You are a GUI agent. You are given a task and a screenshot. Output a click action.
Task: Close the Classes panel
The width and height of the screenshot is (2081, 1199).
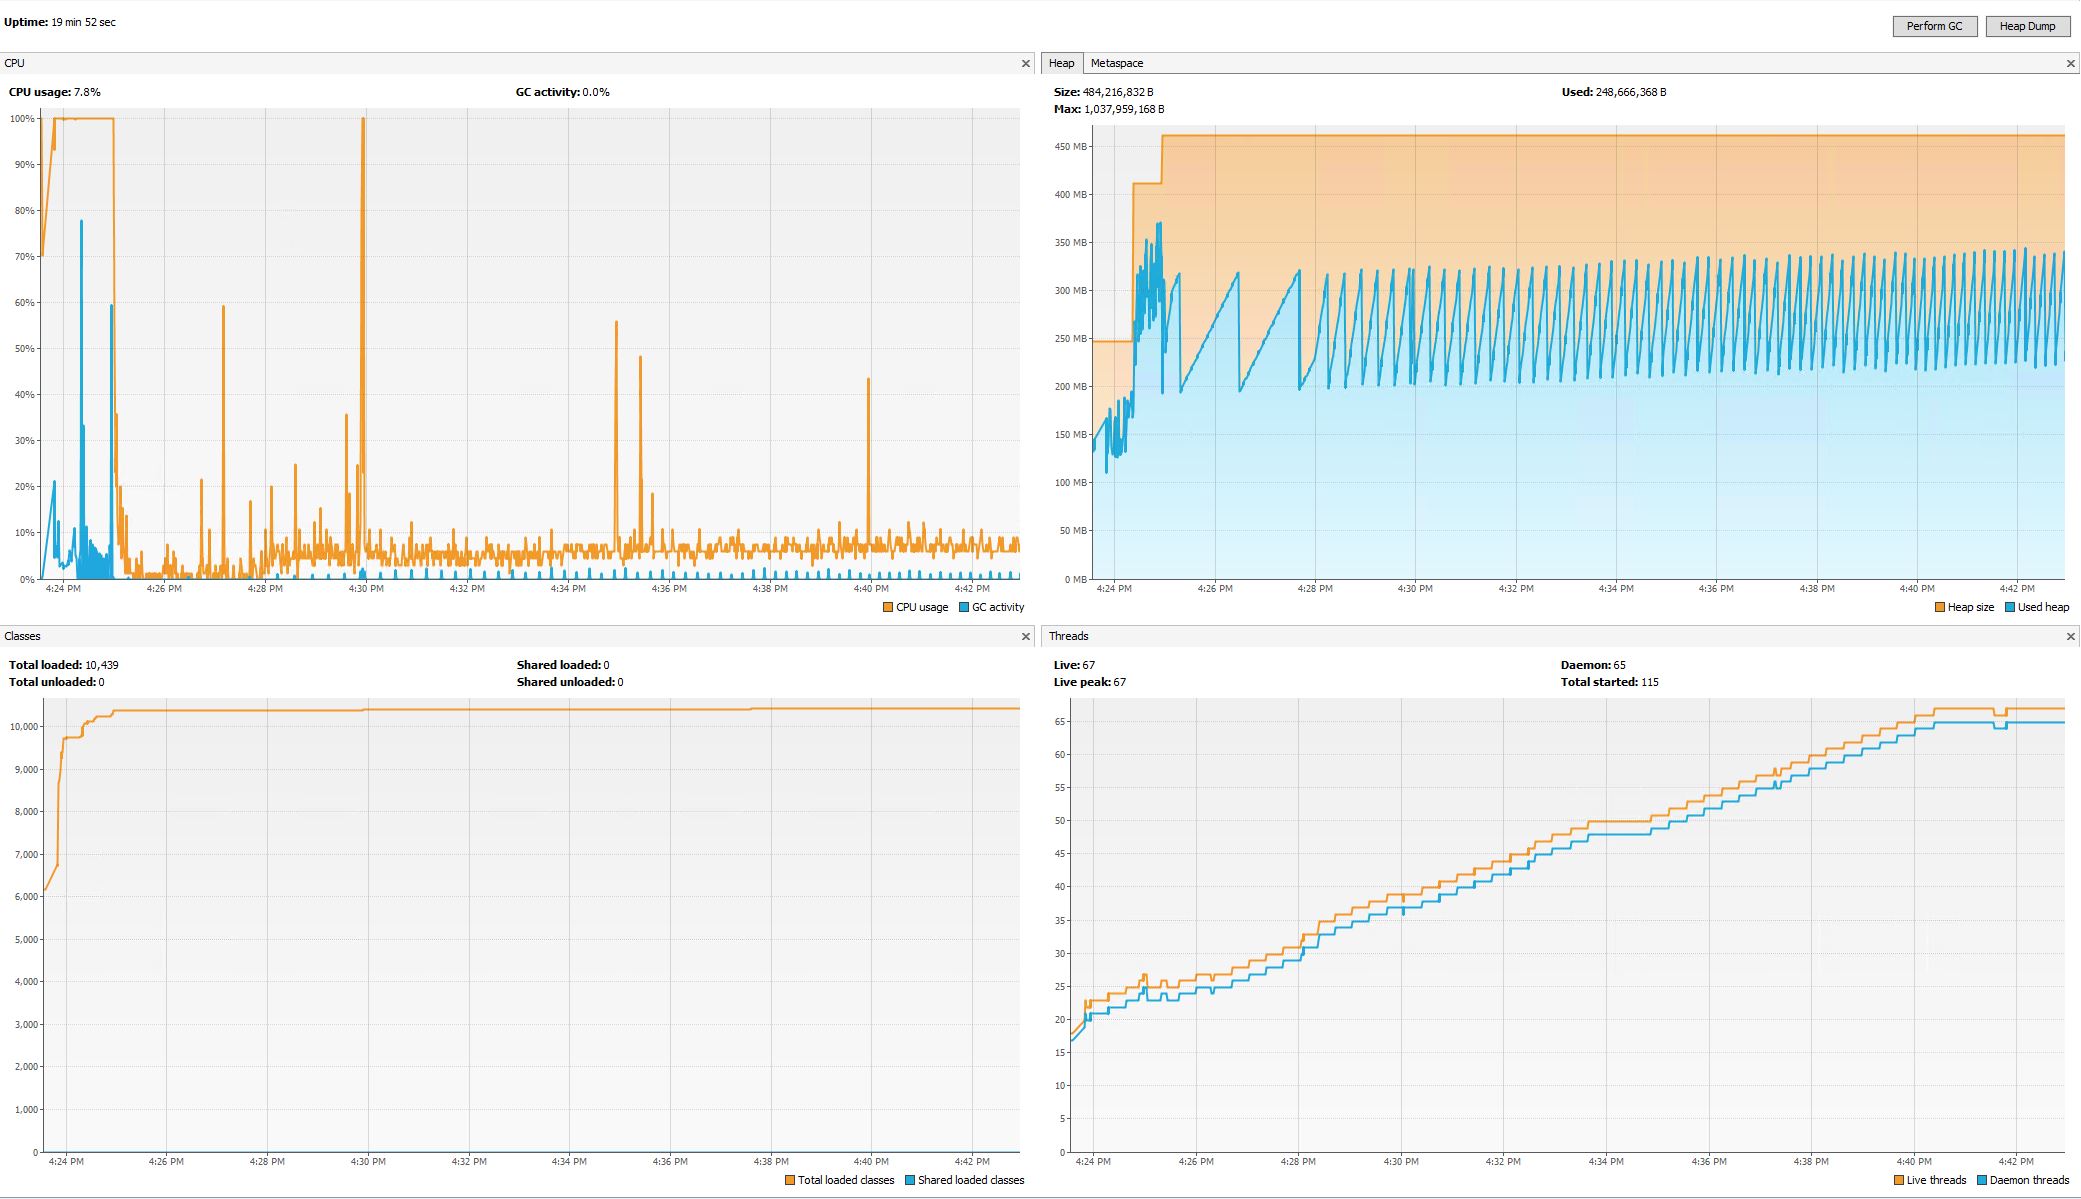click(x=1025, y=636)
